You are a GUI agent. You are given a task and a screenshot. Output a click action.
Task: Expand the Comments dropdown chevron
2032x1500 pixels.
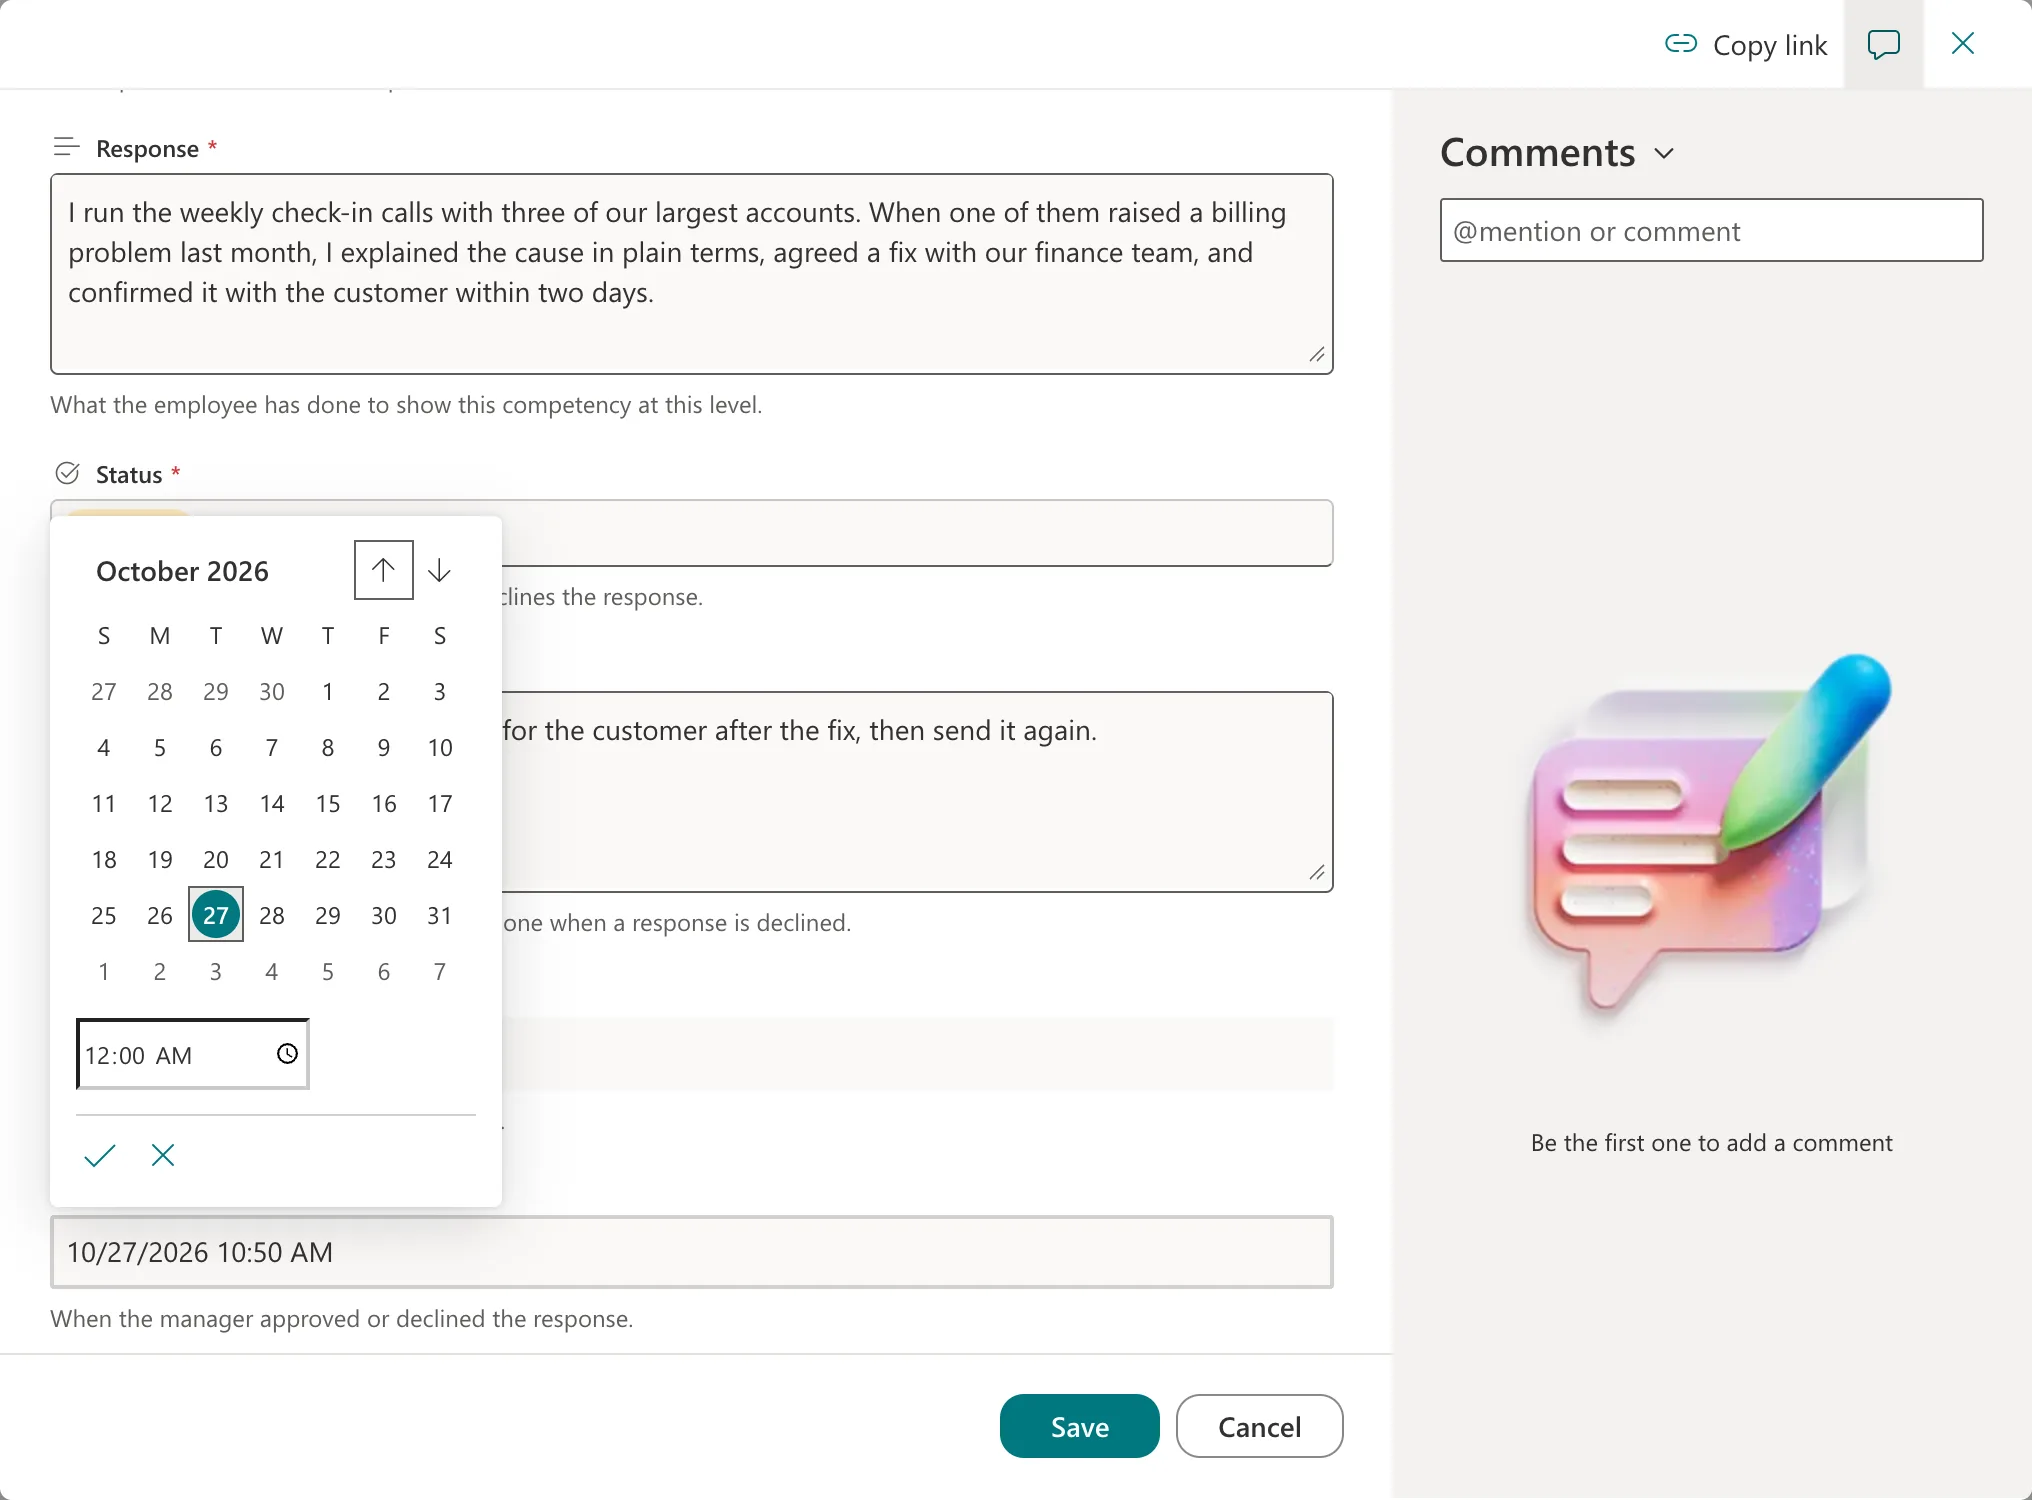click(1664, 154)
